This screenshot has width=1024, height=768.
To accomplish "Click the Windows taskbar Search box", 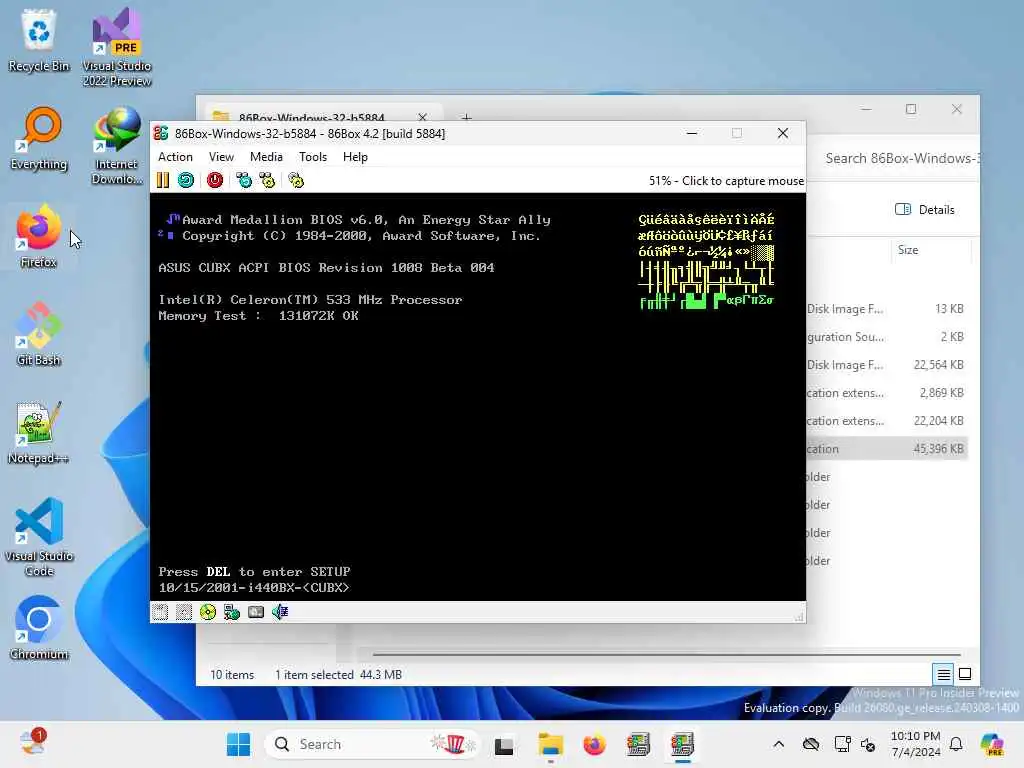I will [x=371, y=744].
